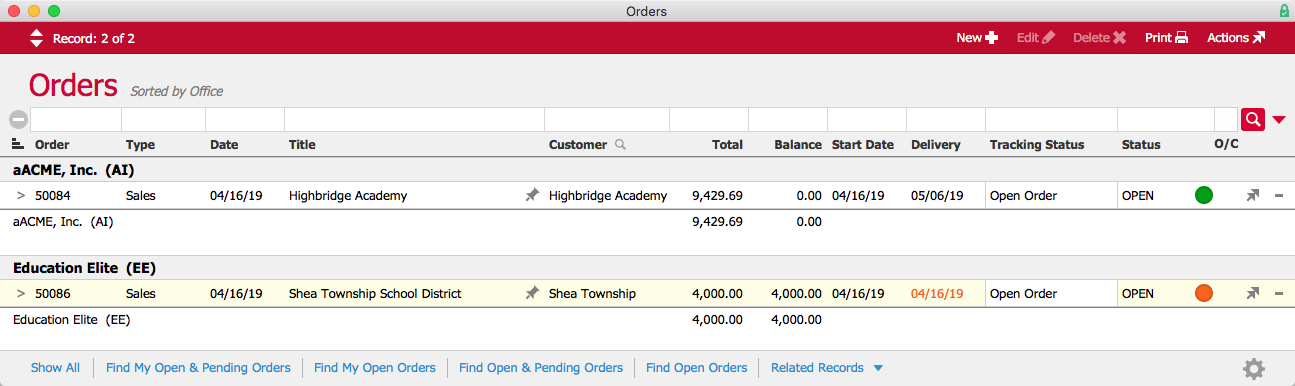
Task: Click Find My Open Orders link
Action: [375, 368]
